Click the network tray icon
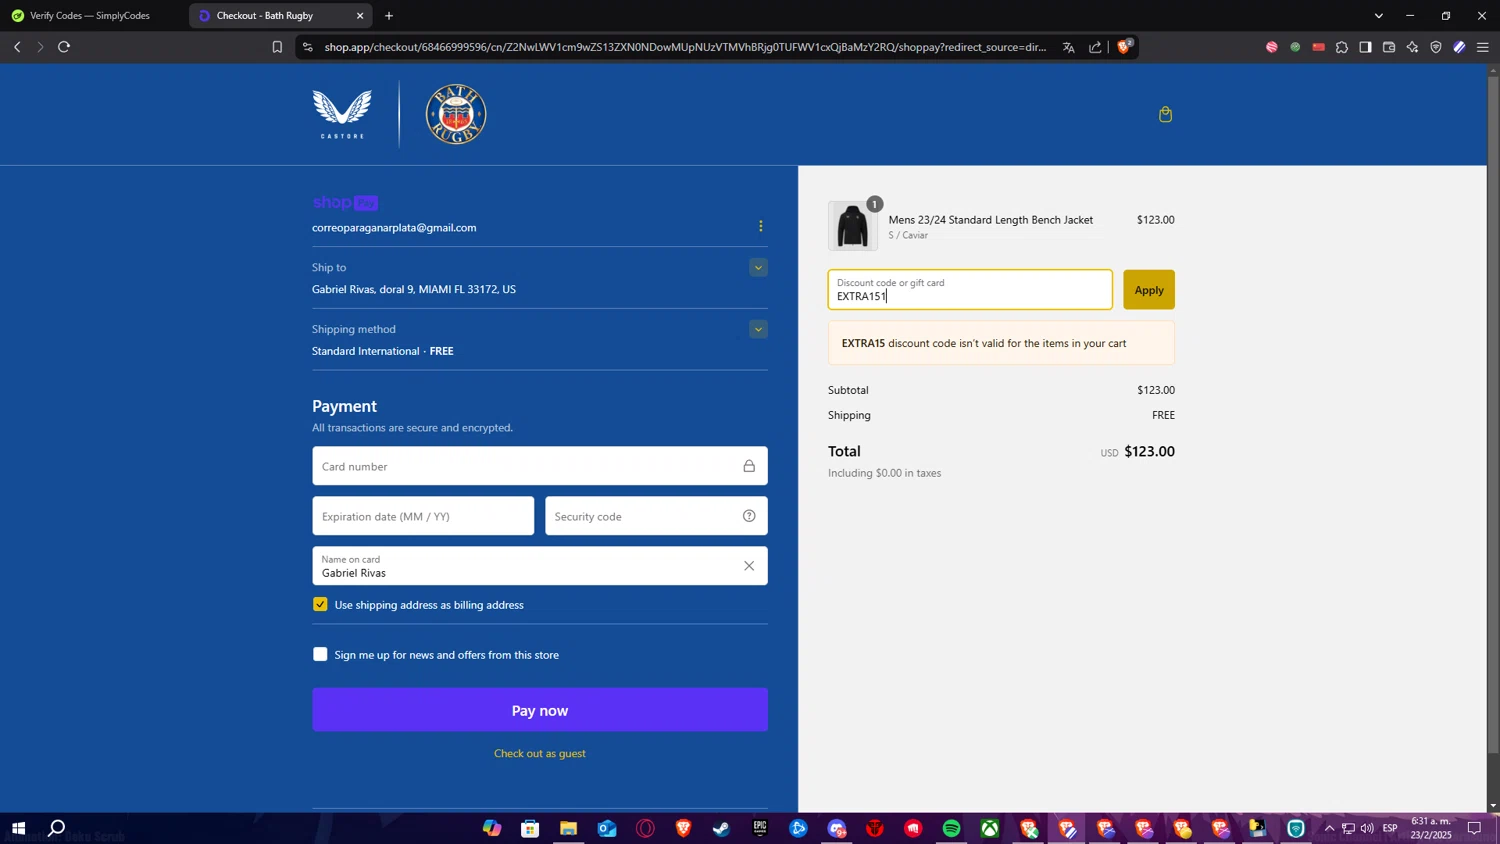Screen dimensions: 1500x844 pyautogui.click(x=1348, y=828)
